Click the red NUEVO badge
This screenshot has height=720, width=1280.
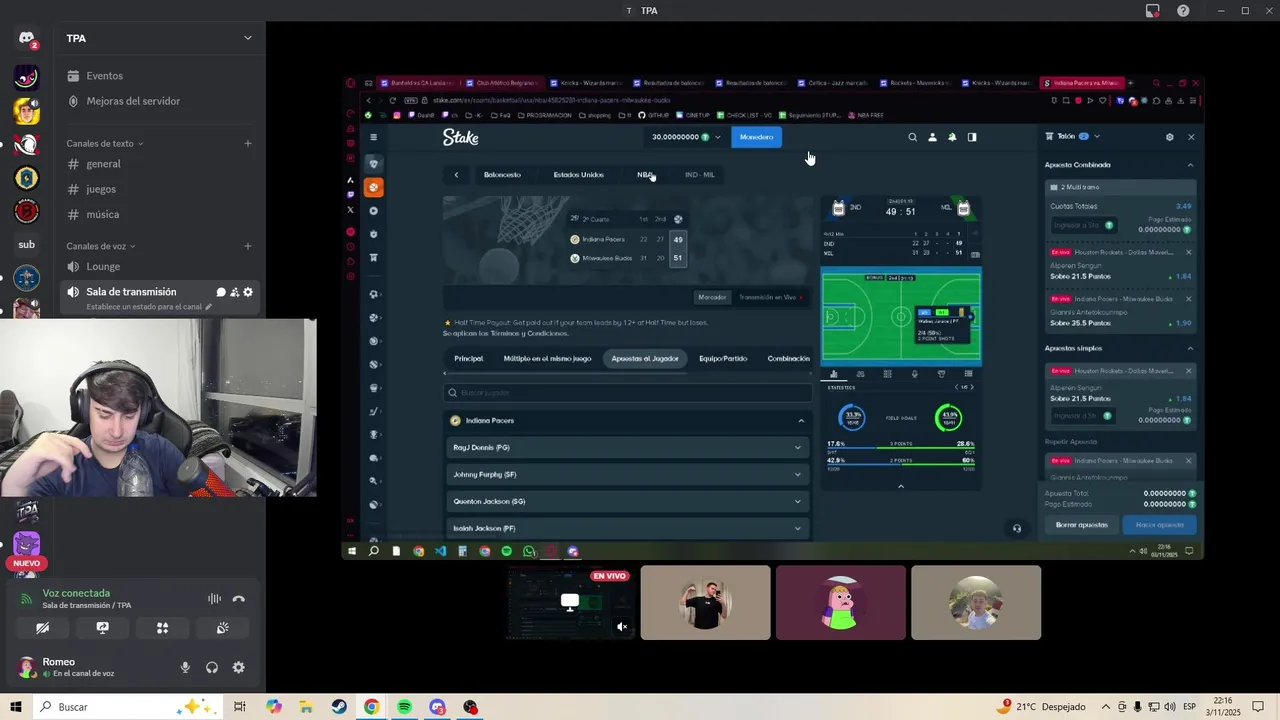27,563
